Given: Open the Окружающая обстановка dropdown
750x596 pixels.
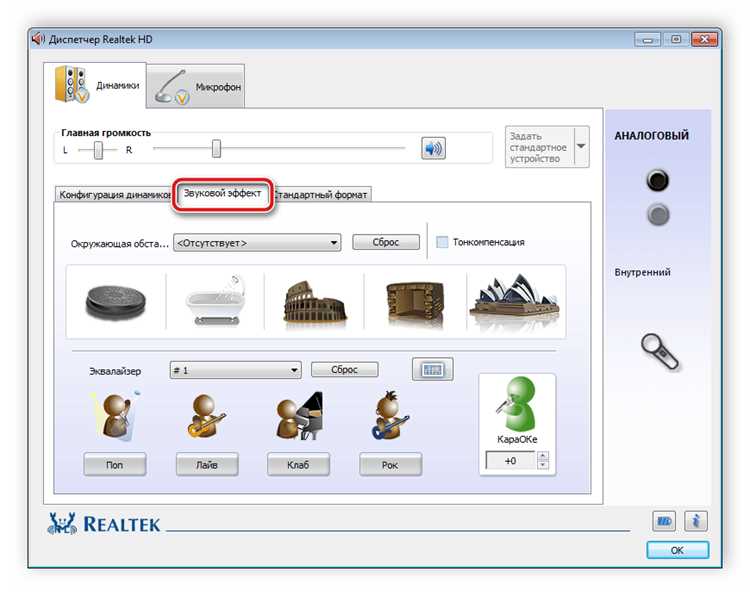Looking at the screenshot, I should tap(257, 243).
